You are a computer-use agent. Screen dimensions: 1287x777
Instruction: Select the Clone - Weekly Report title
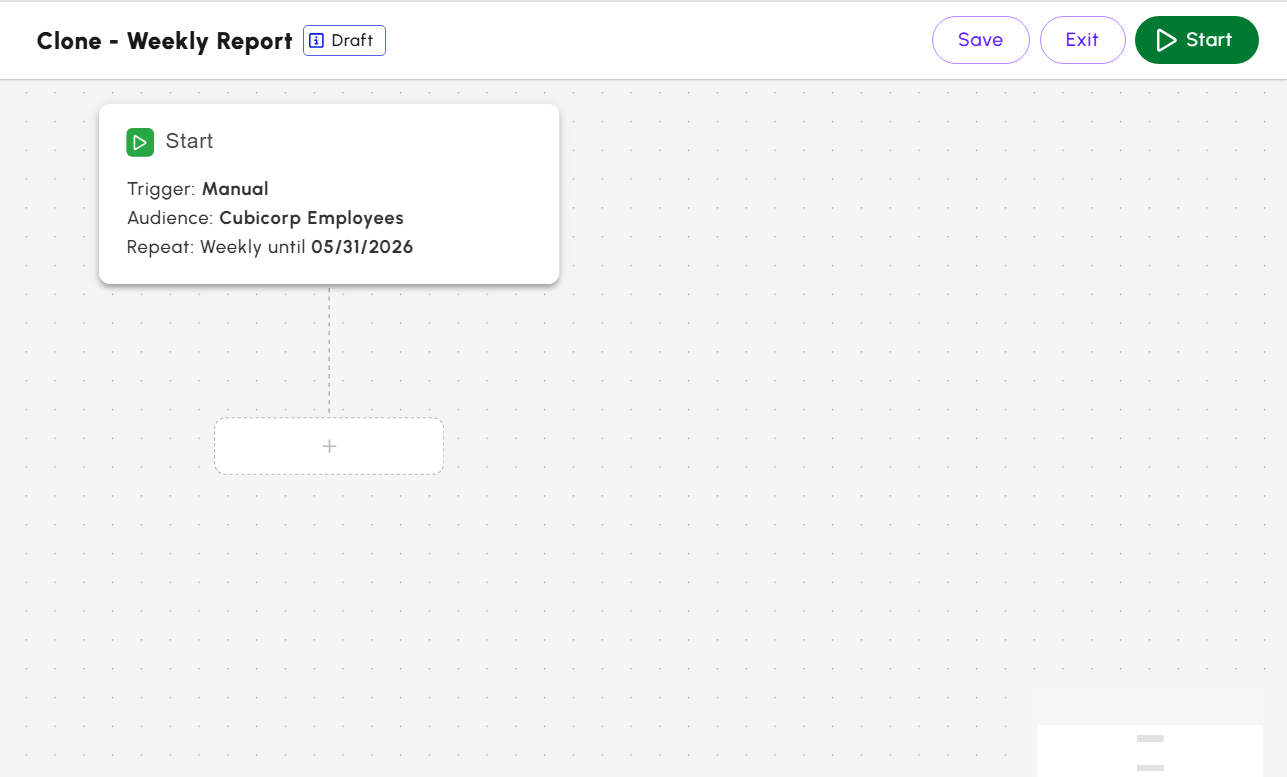(x=164, y=41)
